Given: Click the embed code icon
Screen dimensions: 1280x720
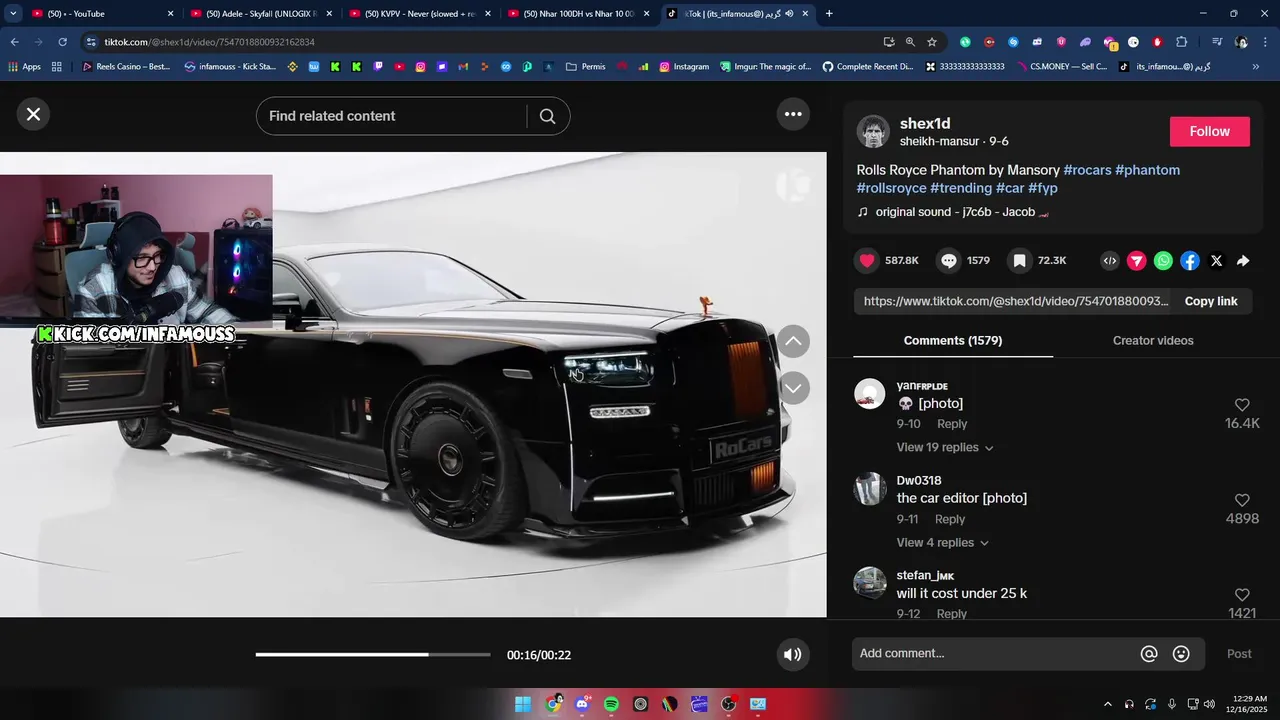Looking at the screenshot, I should point(1110,261).
